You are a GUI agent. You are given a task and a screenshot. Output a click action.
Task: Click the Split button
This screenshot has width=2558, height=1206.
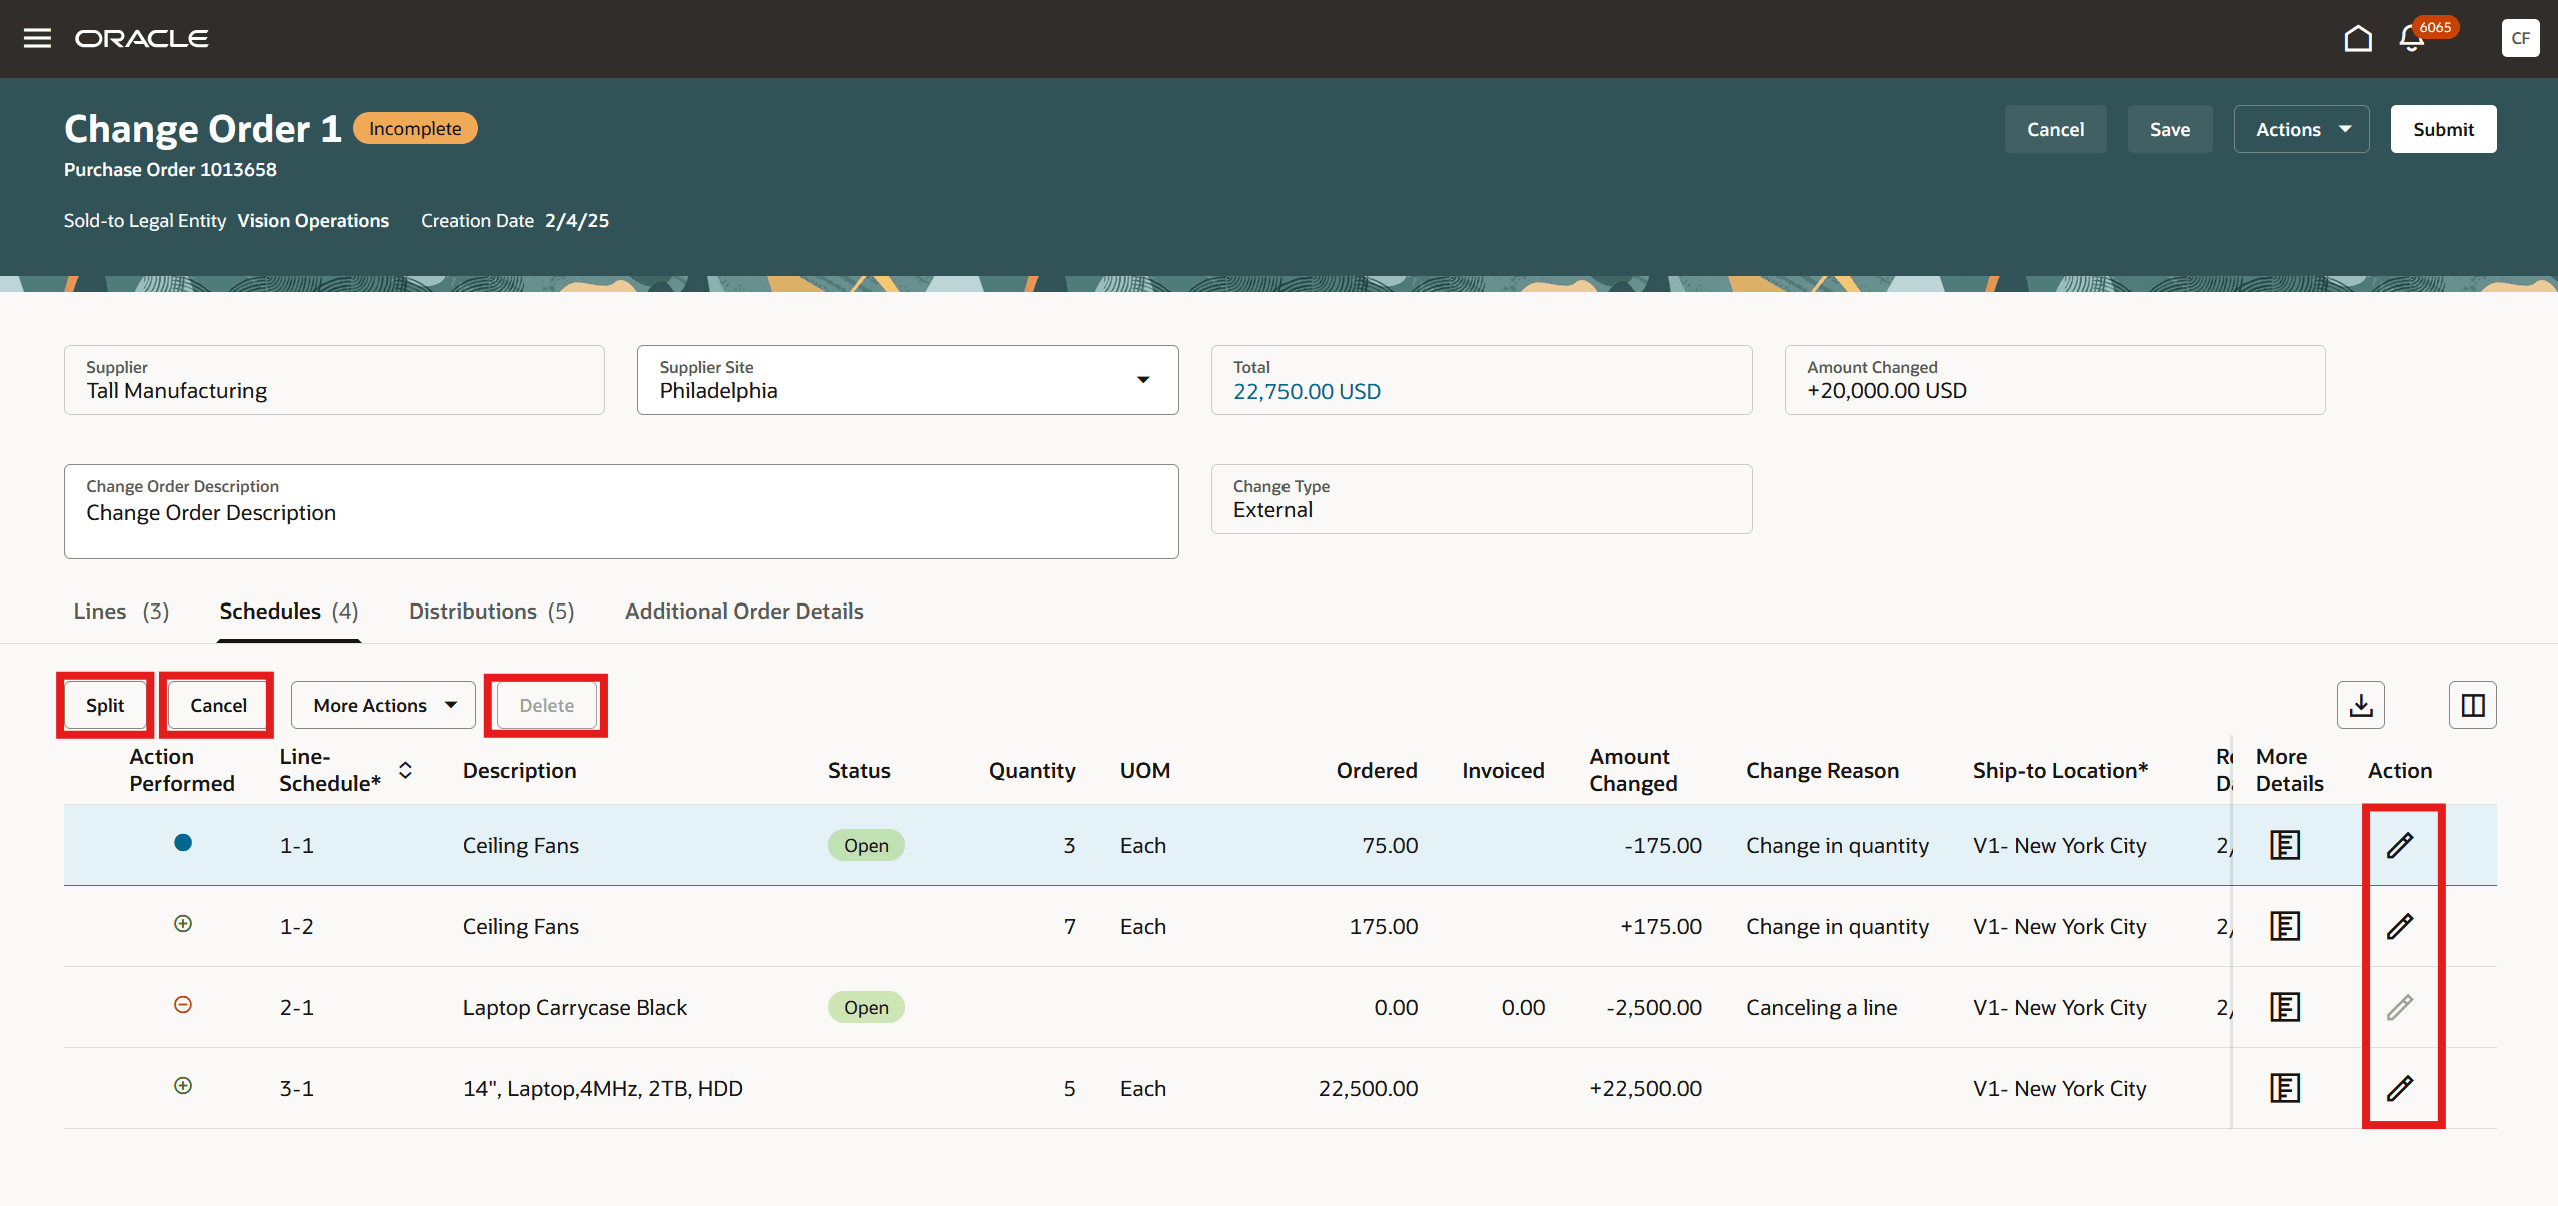click(x=105, y=705)
